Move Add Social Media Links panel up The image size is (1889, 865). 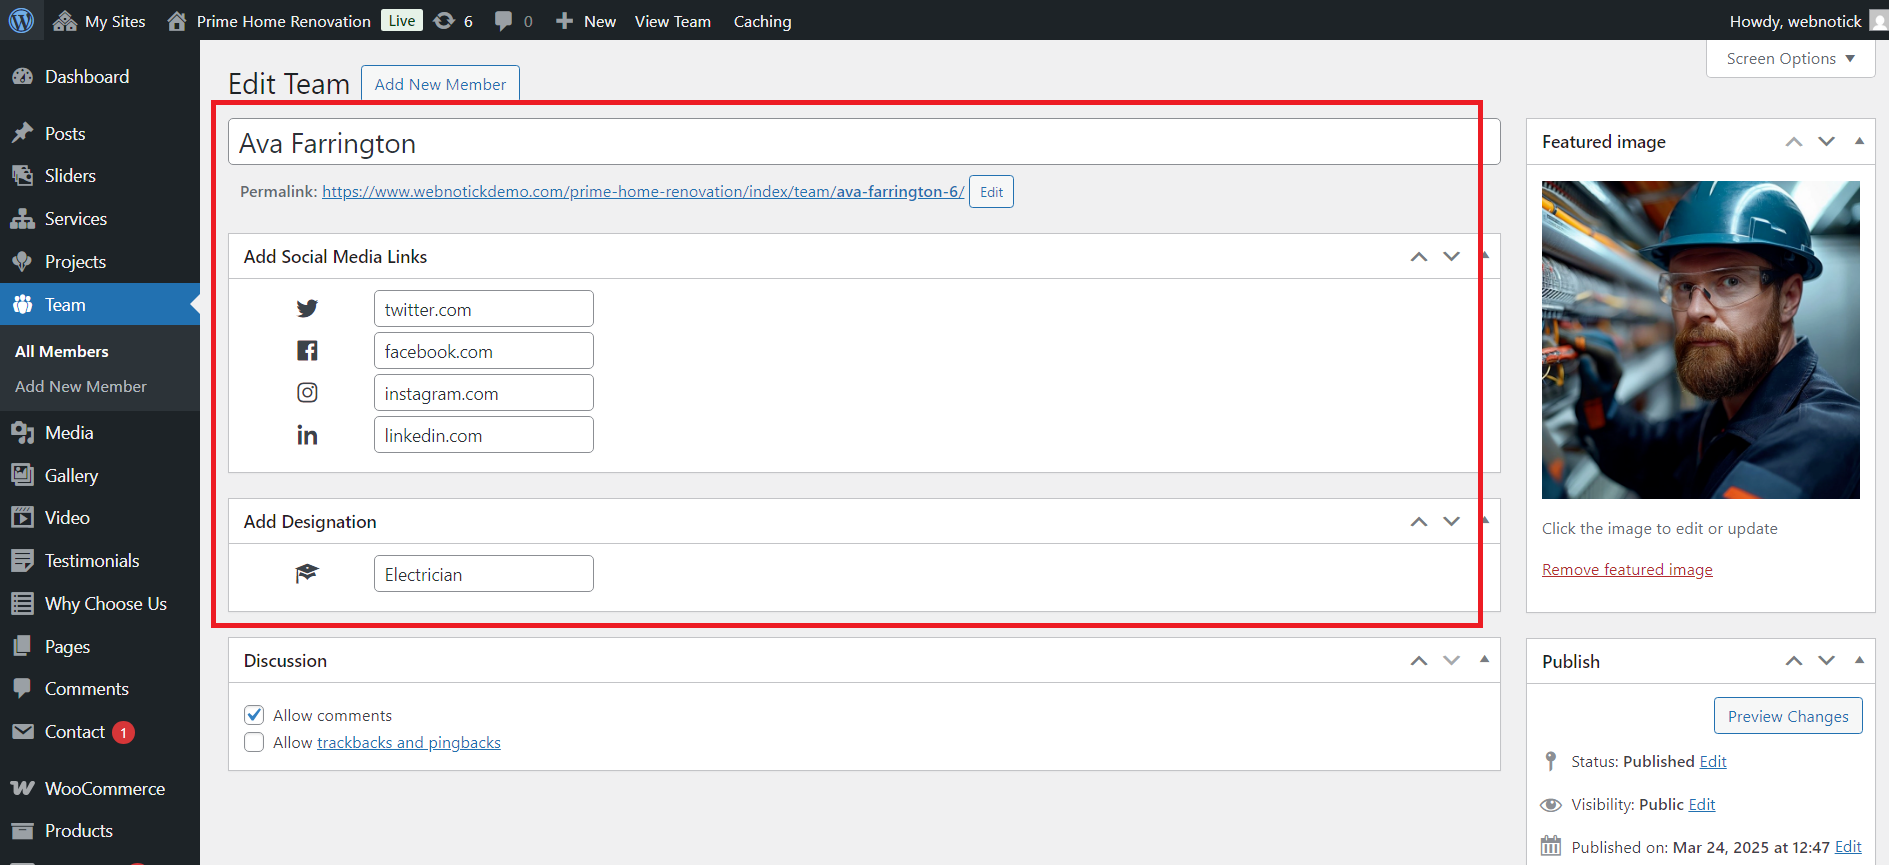click(x=1418, y=257)
